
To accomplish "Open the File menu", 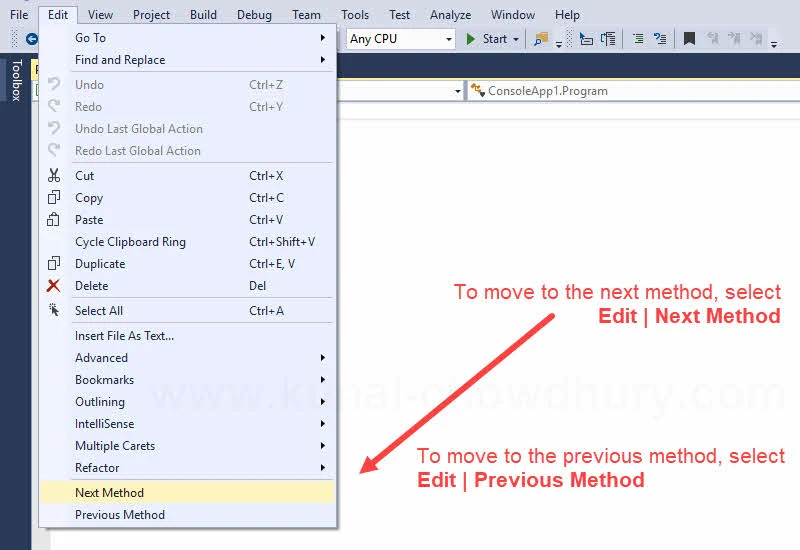I will (19, 15).
